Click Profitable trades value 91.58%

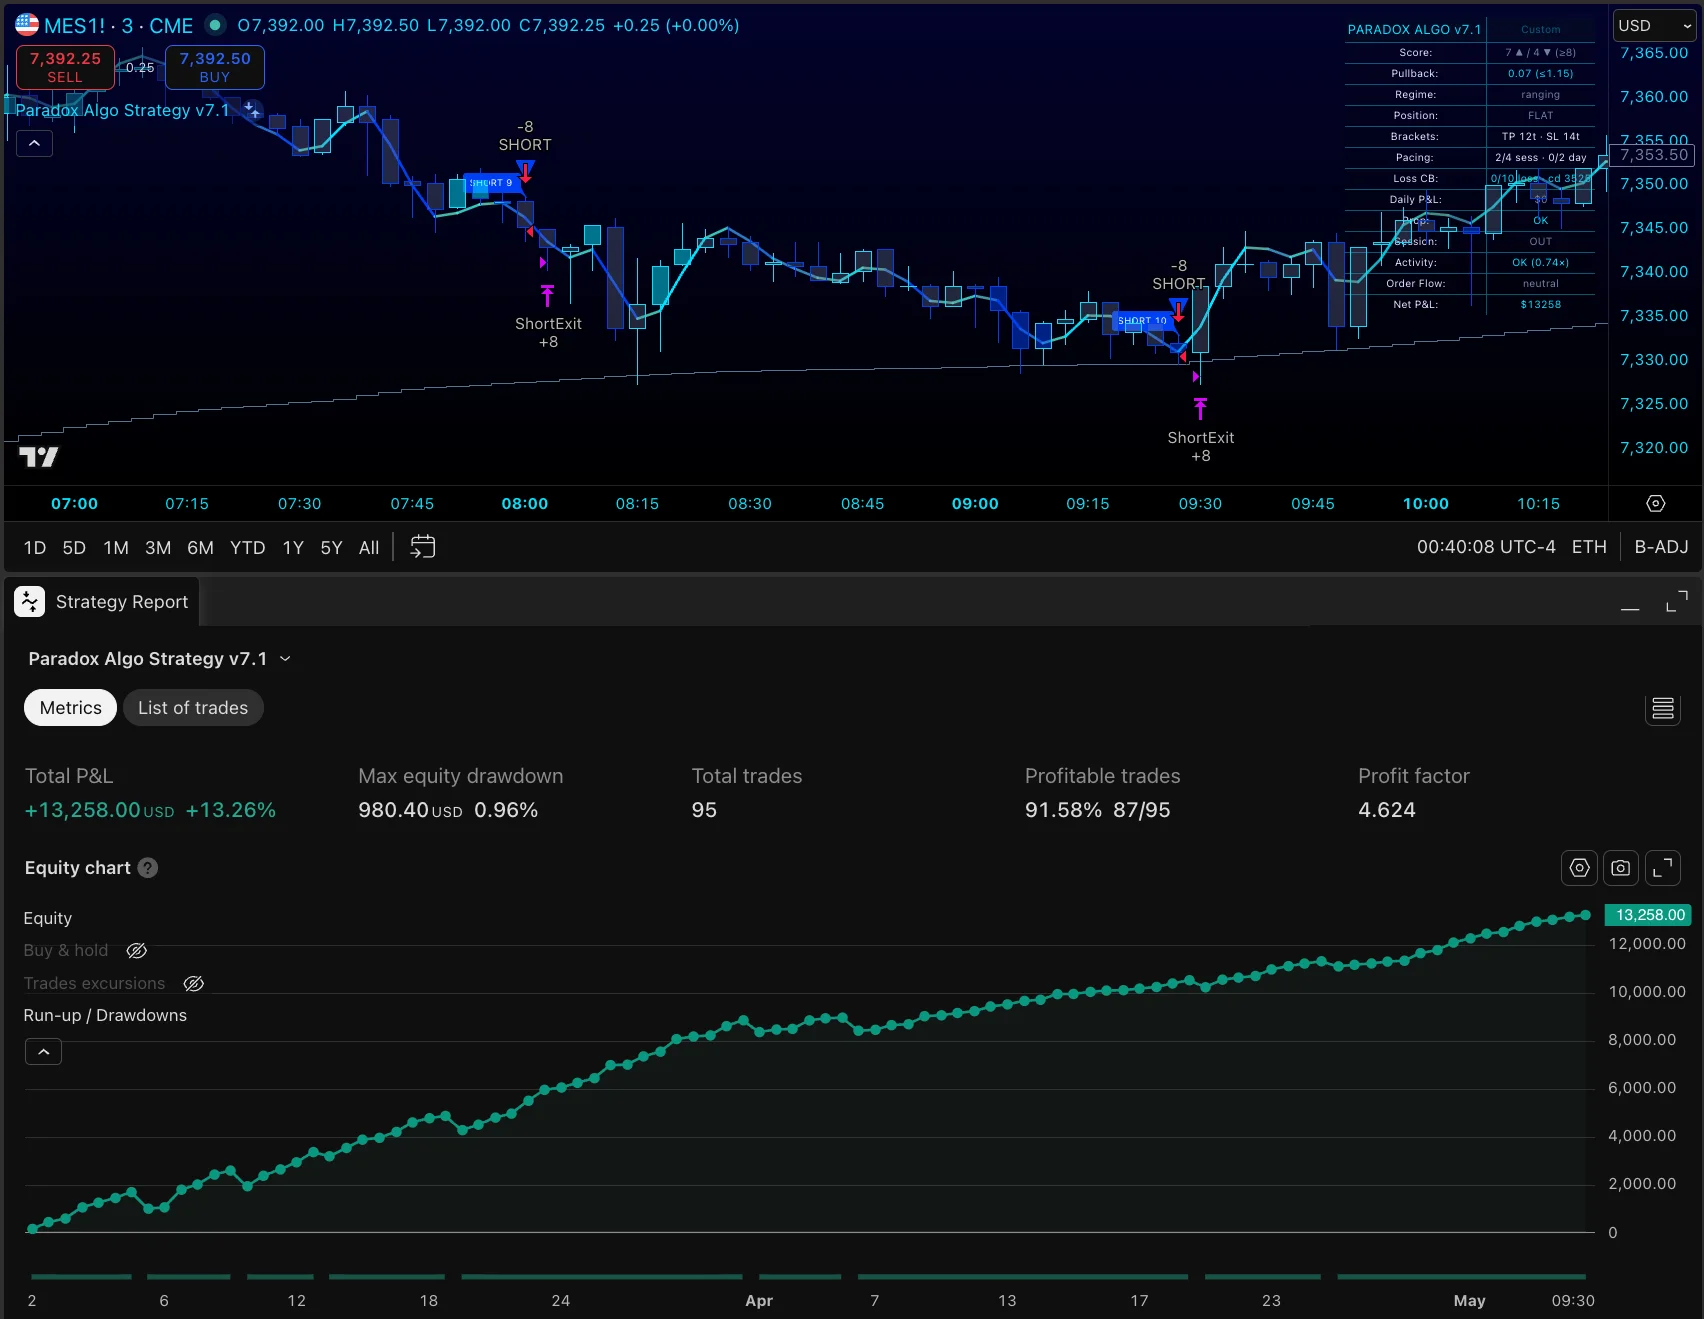(x=1063, y=810)
